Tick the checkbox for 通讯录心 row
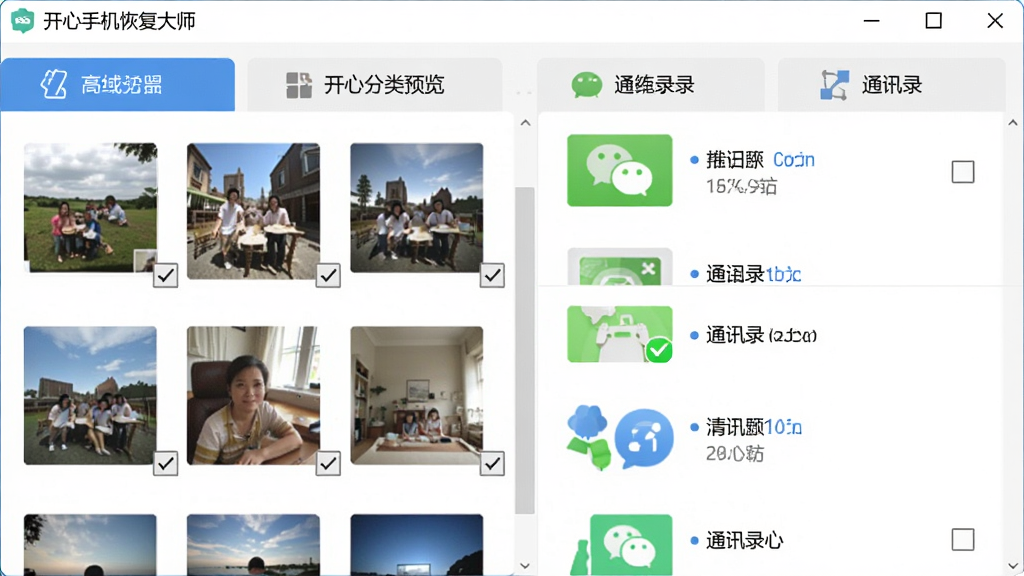The height and width of the screenshot is (576, 1024). pyautogui.click(x=963, y=539)
